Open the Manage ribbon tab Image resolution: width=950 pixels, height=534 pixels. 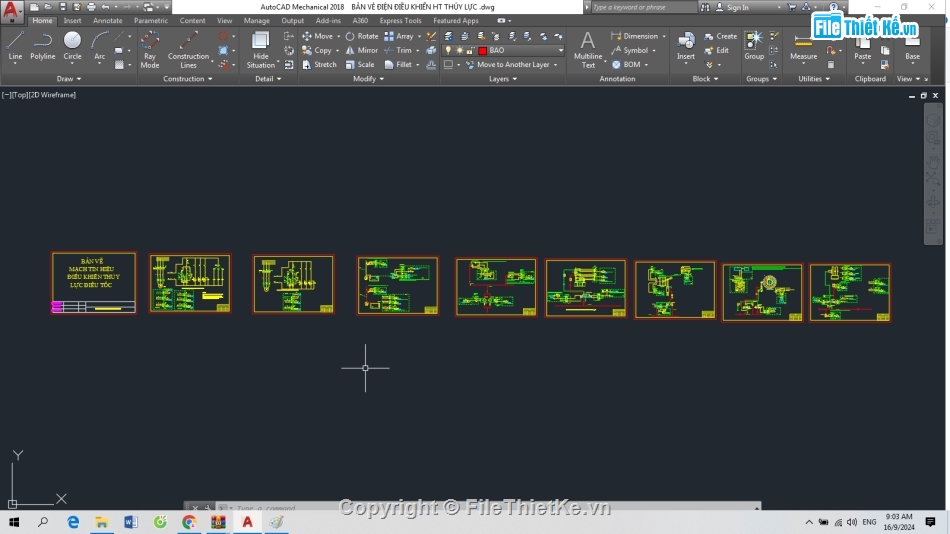pyautogui.click(x=256, y=21)
